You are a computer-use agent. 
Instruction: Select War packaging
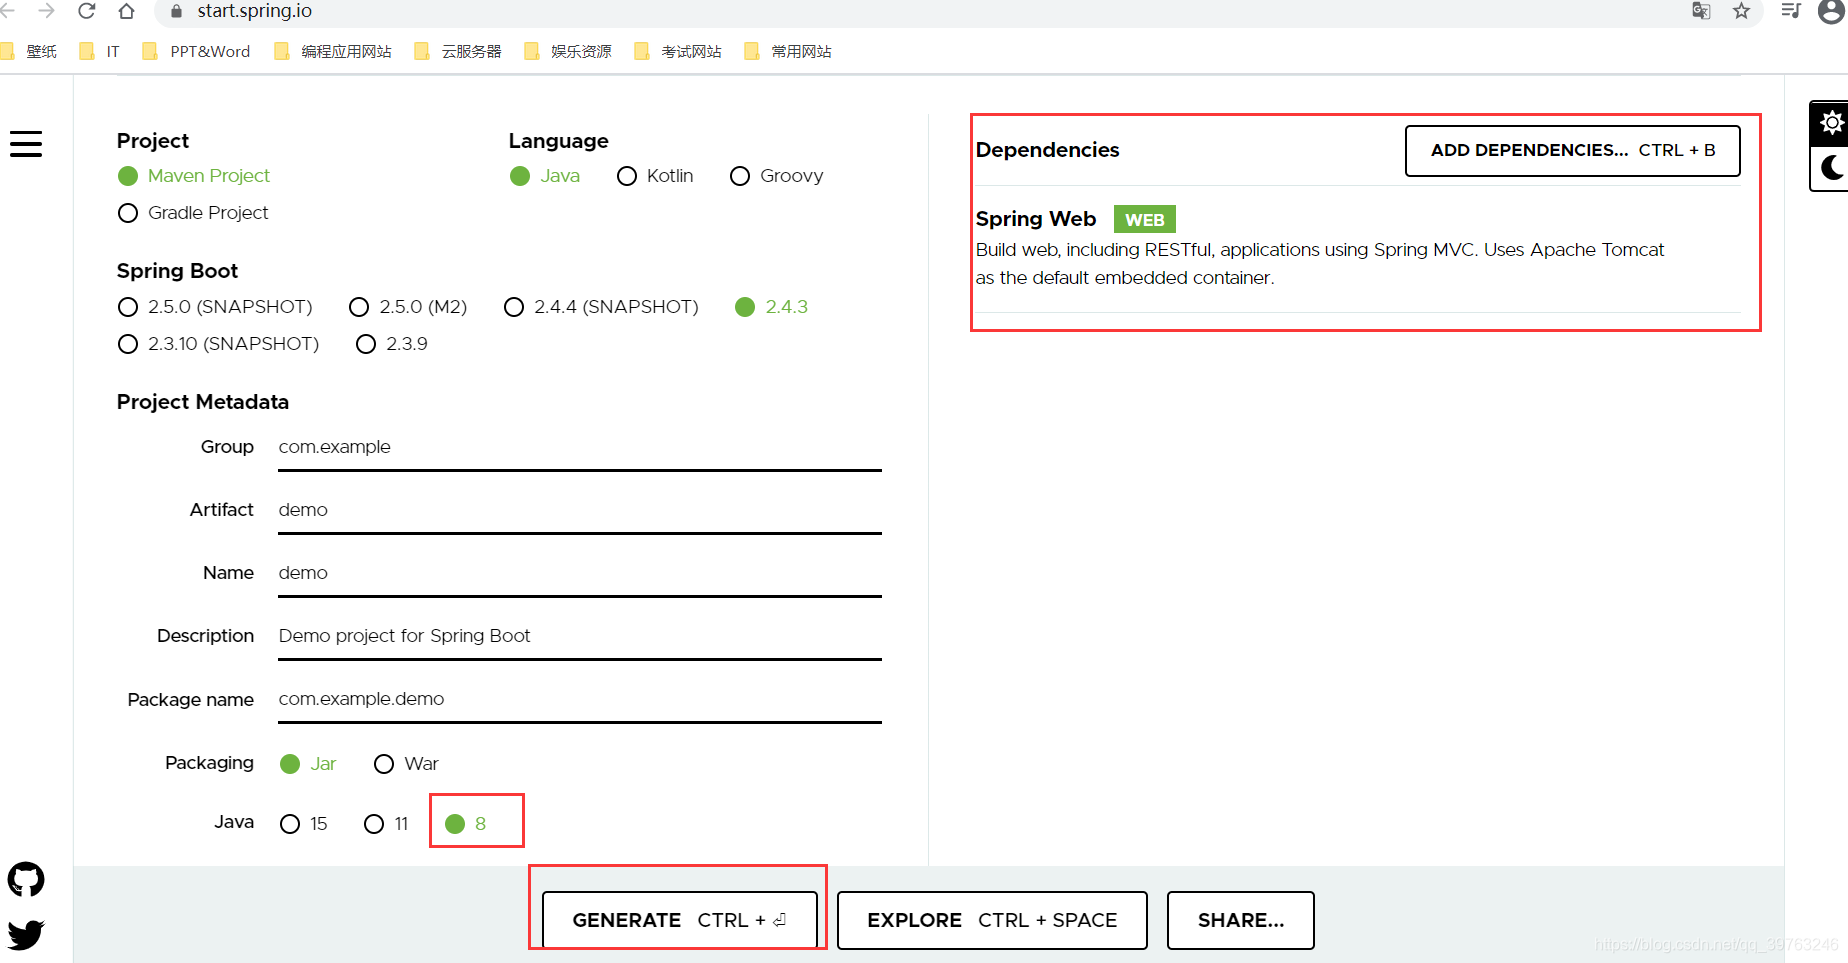406,764
